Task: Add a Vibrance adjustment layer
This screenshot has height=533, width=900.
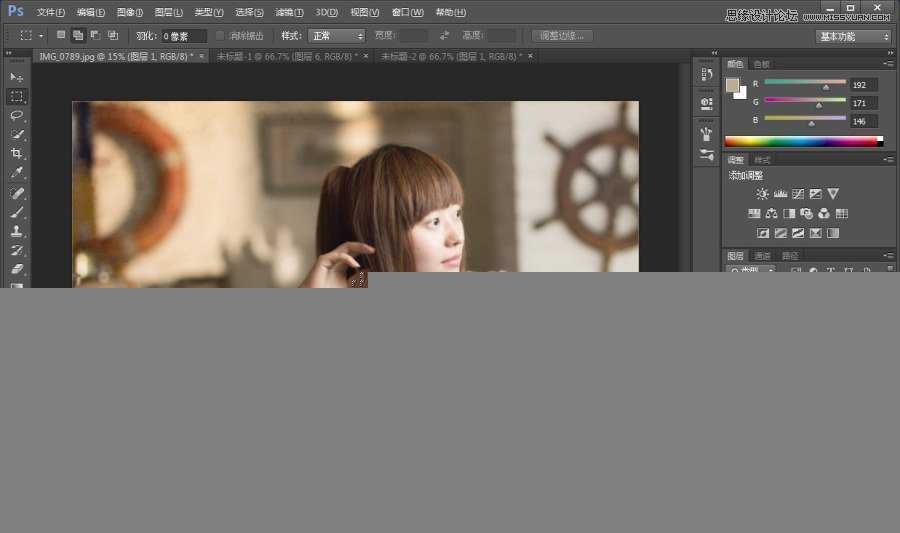Action: (833, 194)
